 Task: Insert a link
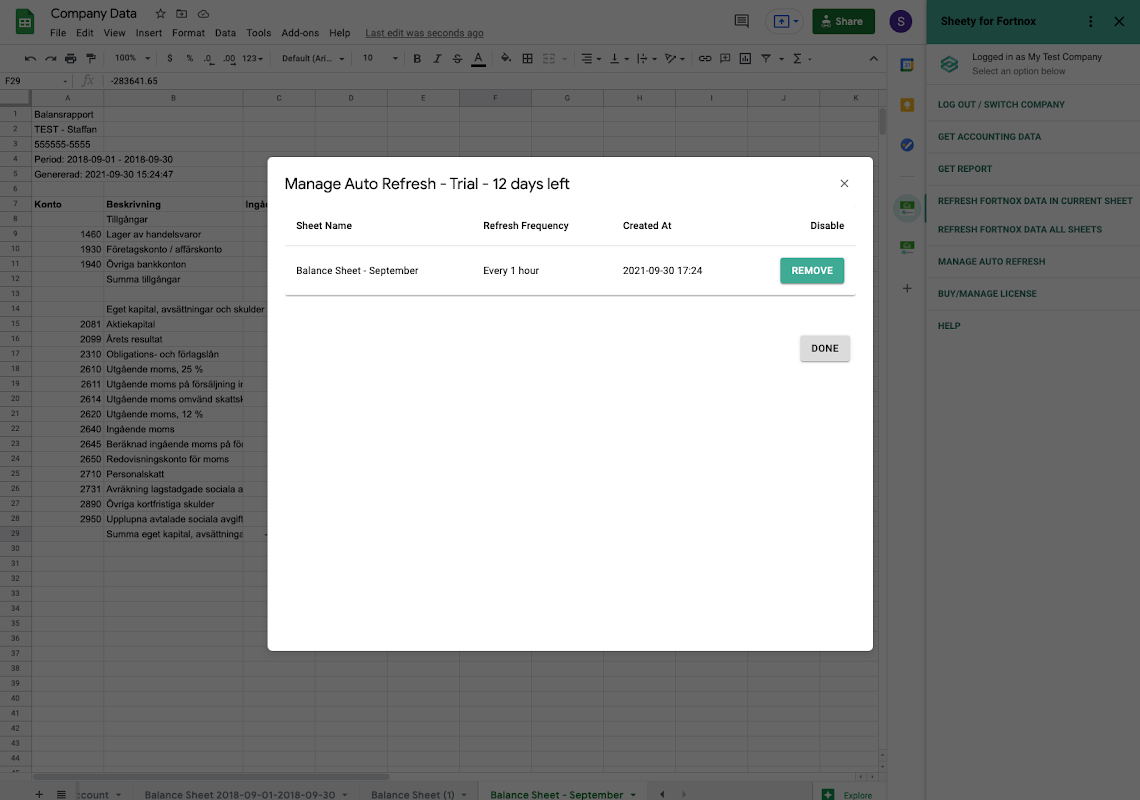point(705,58)
